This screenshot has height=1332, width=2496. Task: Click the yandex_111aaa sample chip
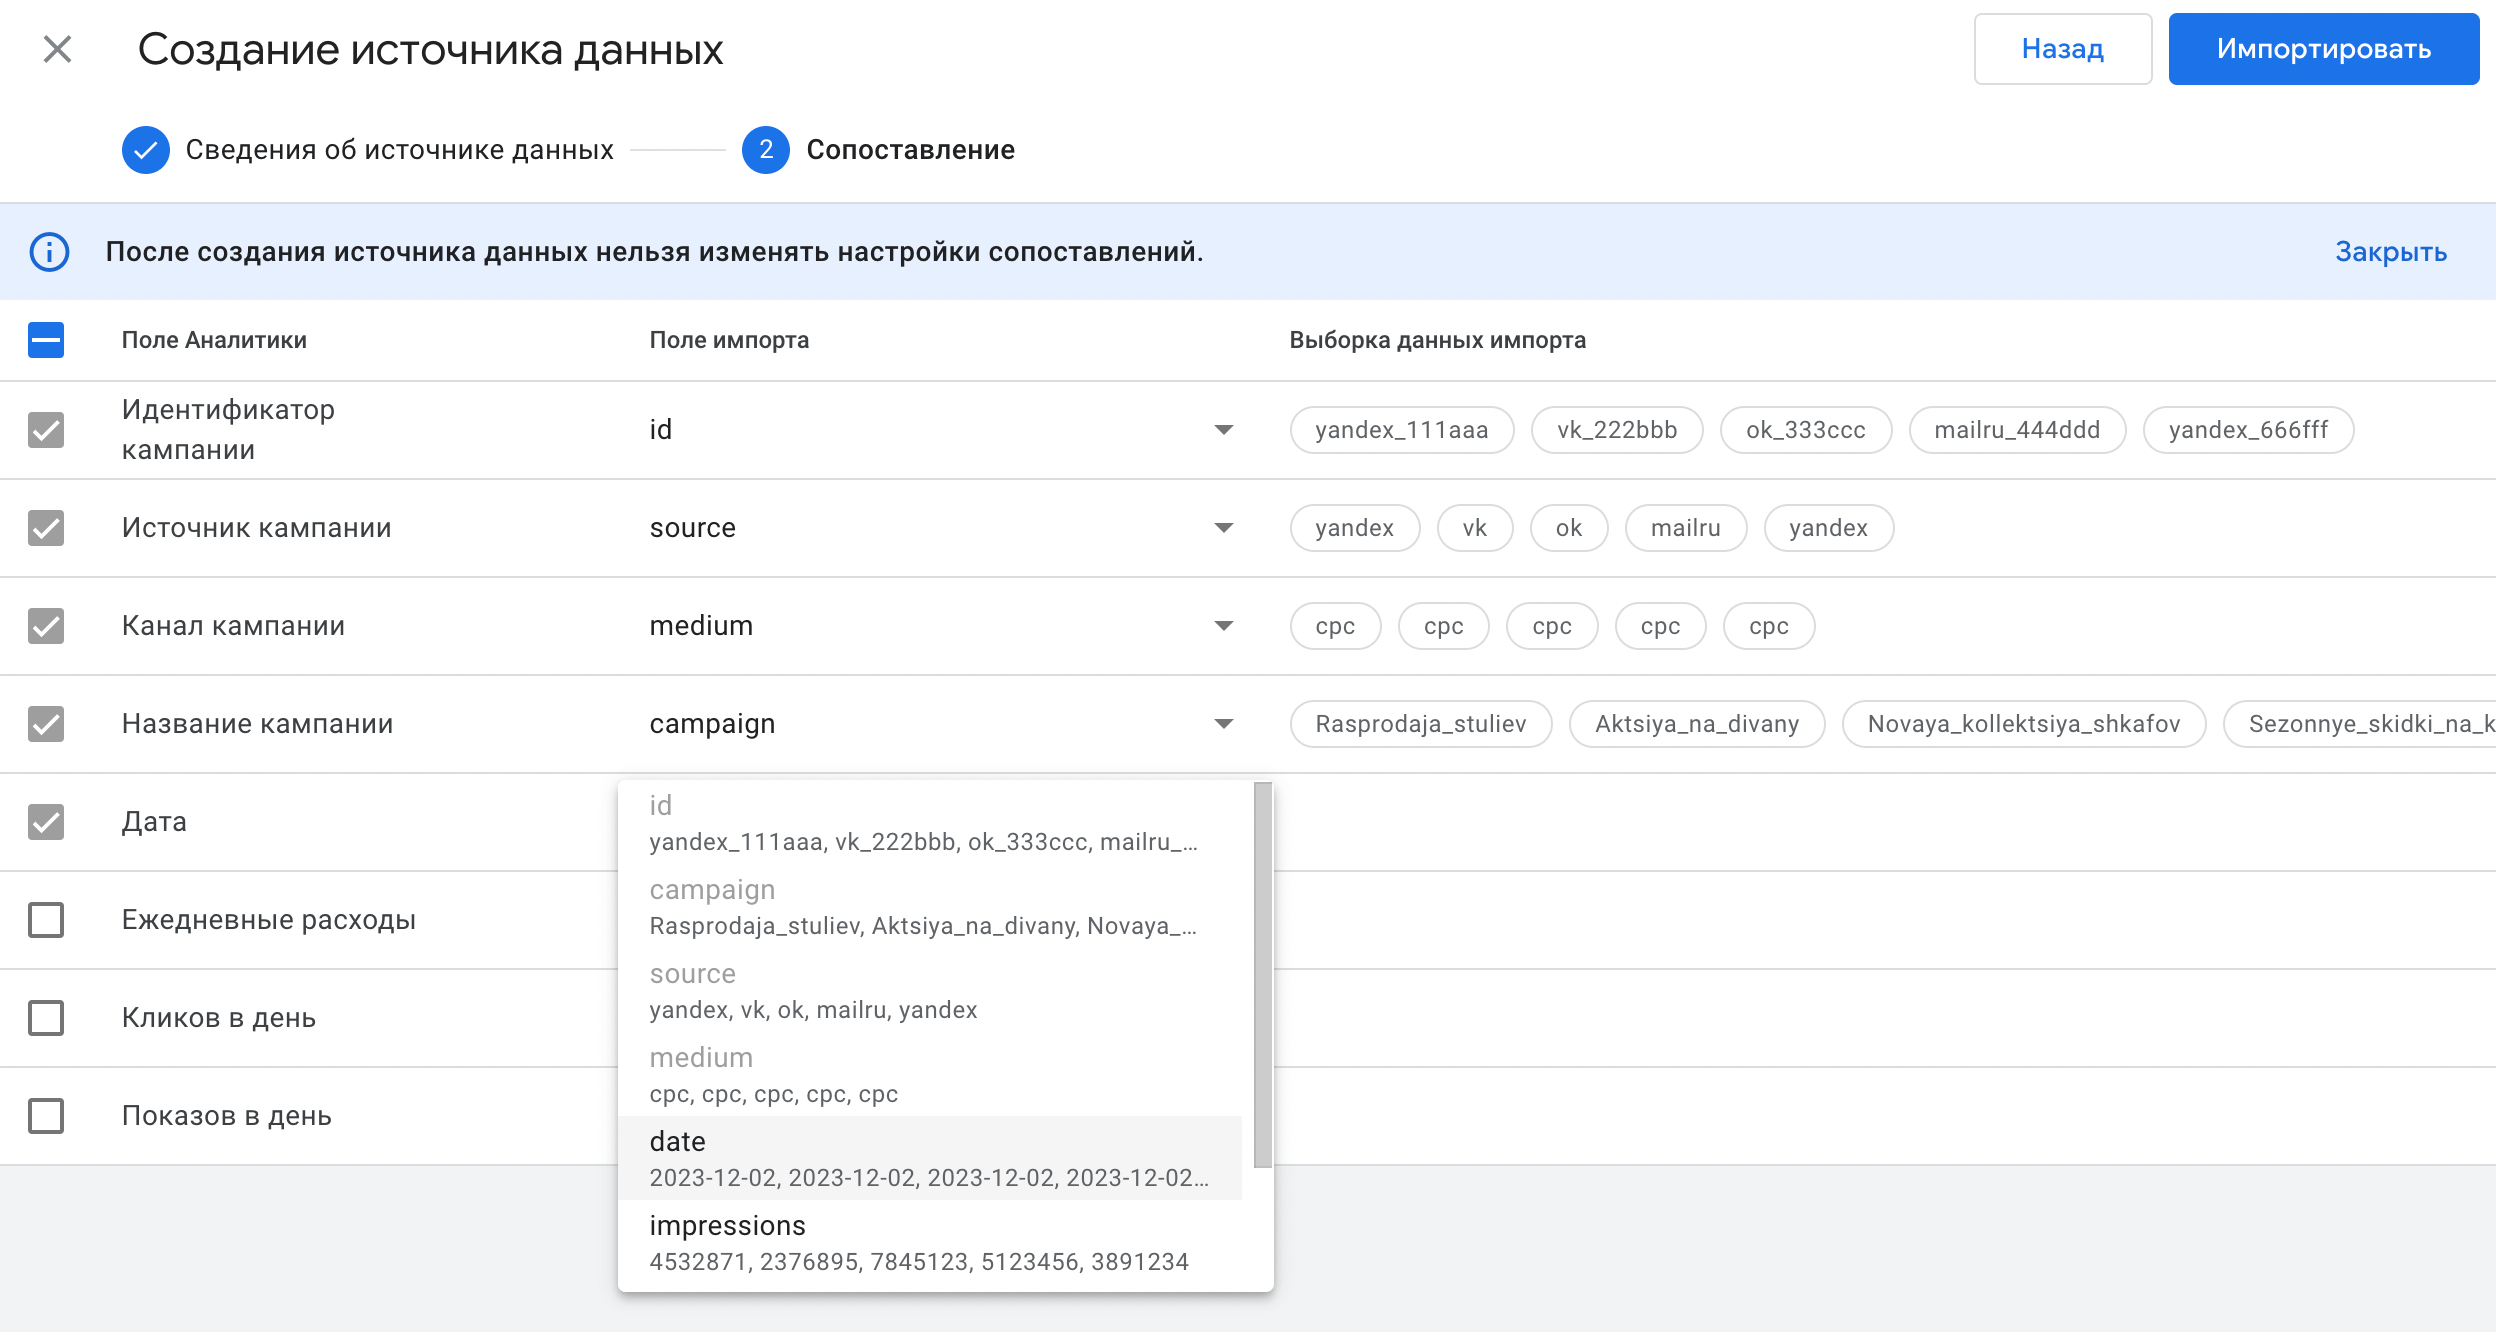[x=1402, y=430]
